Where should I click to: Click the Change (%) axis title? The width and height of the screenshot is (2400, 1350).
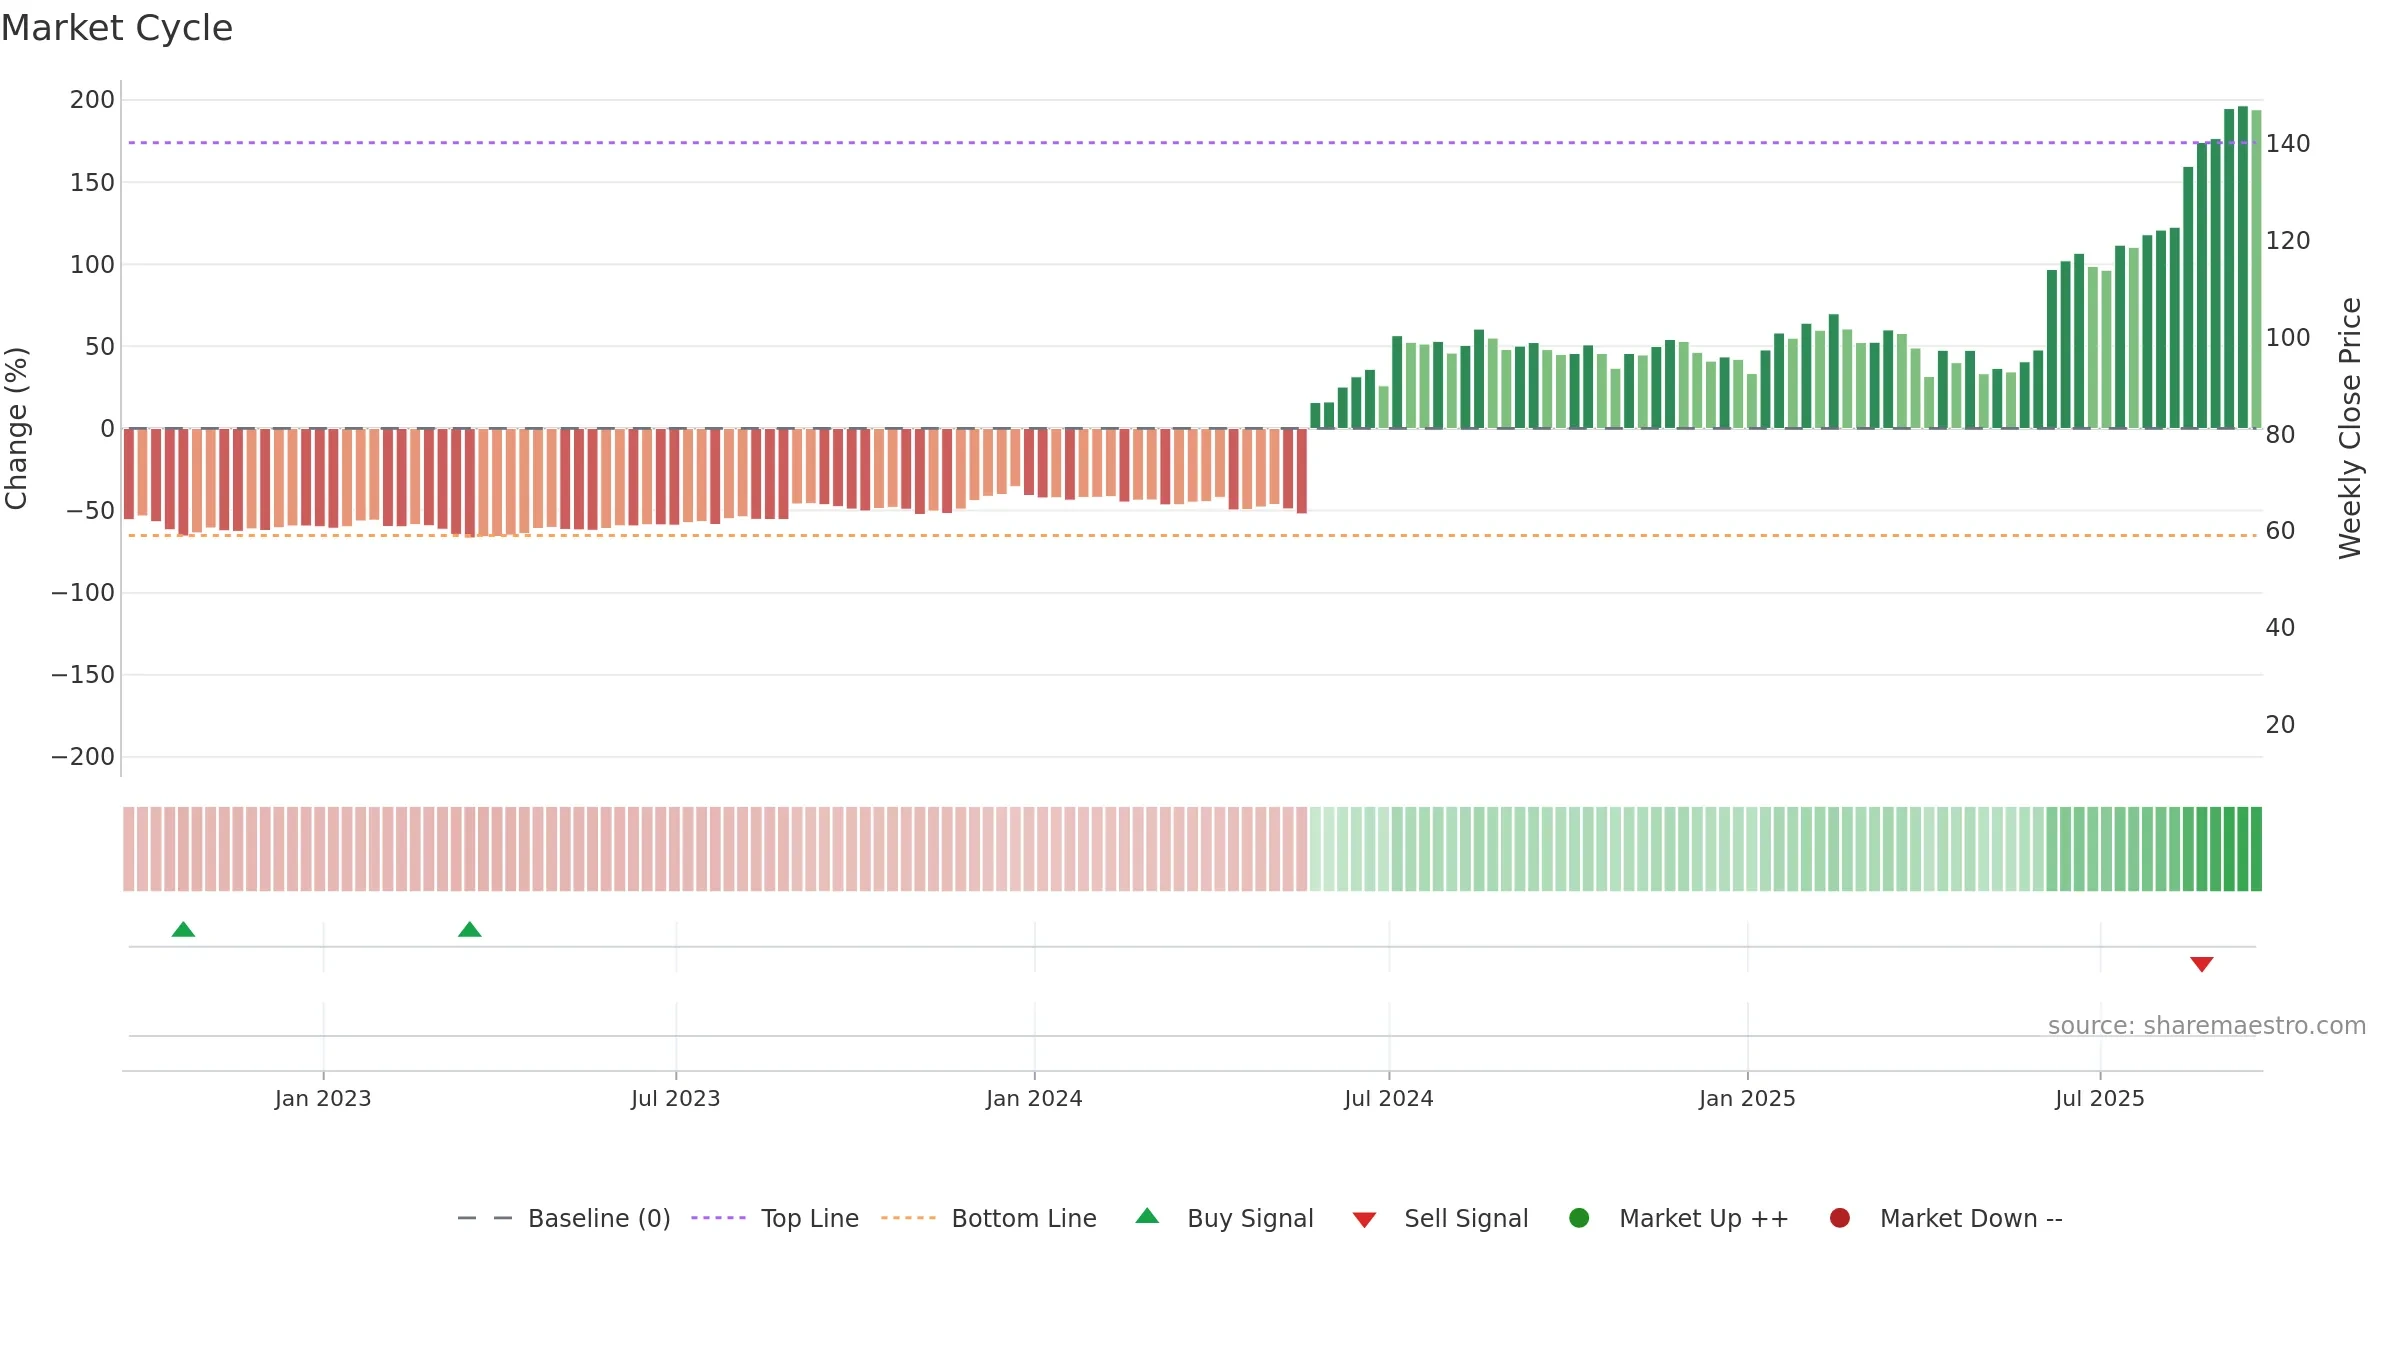click(16, 428)
